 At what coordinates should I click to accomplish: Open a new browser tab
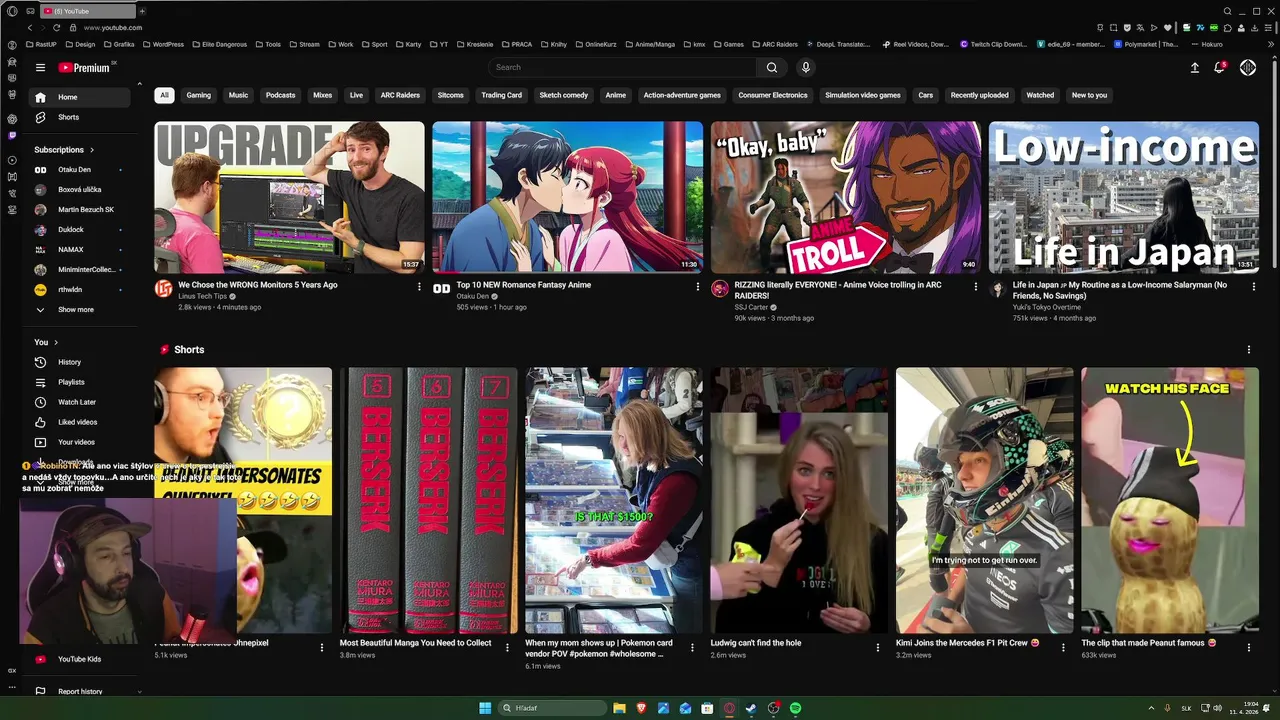click(142, 11)
